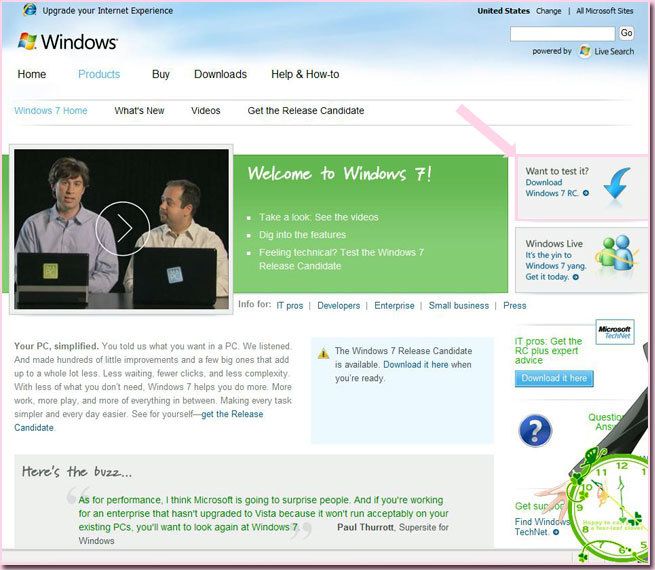Click IT pros: Get the RC heading
This screenshot has height=570, width=655.
click(x=548, y=351)
